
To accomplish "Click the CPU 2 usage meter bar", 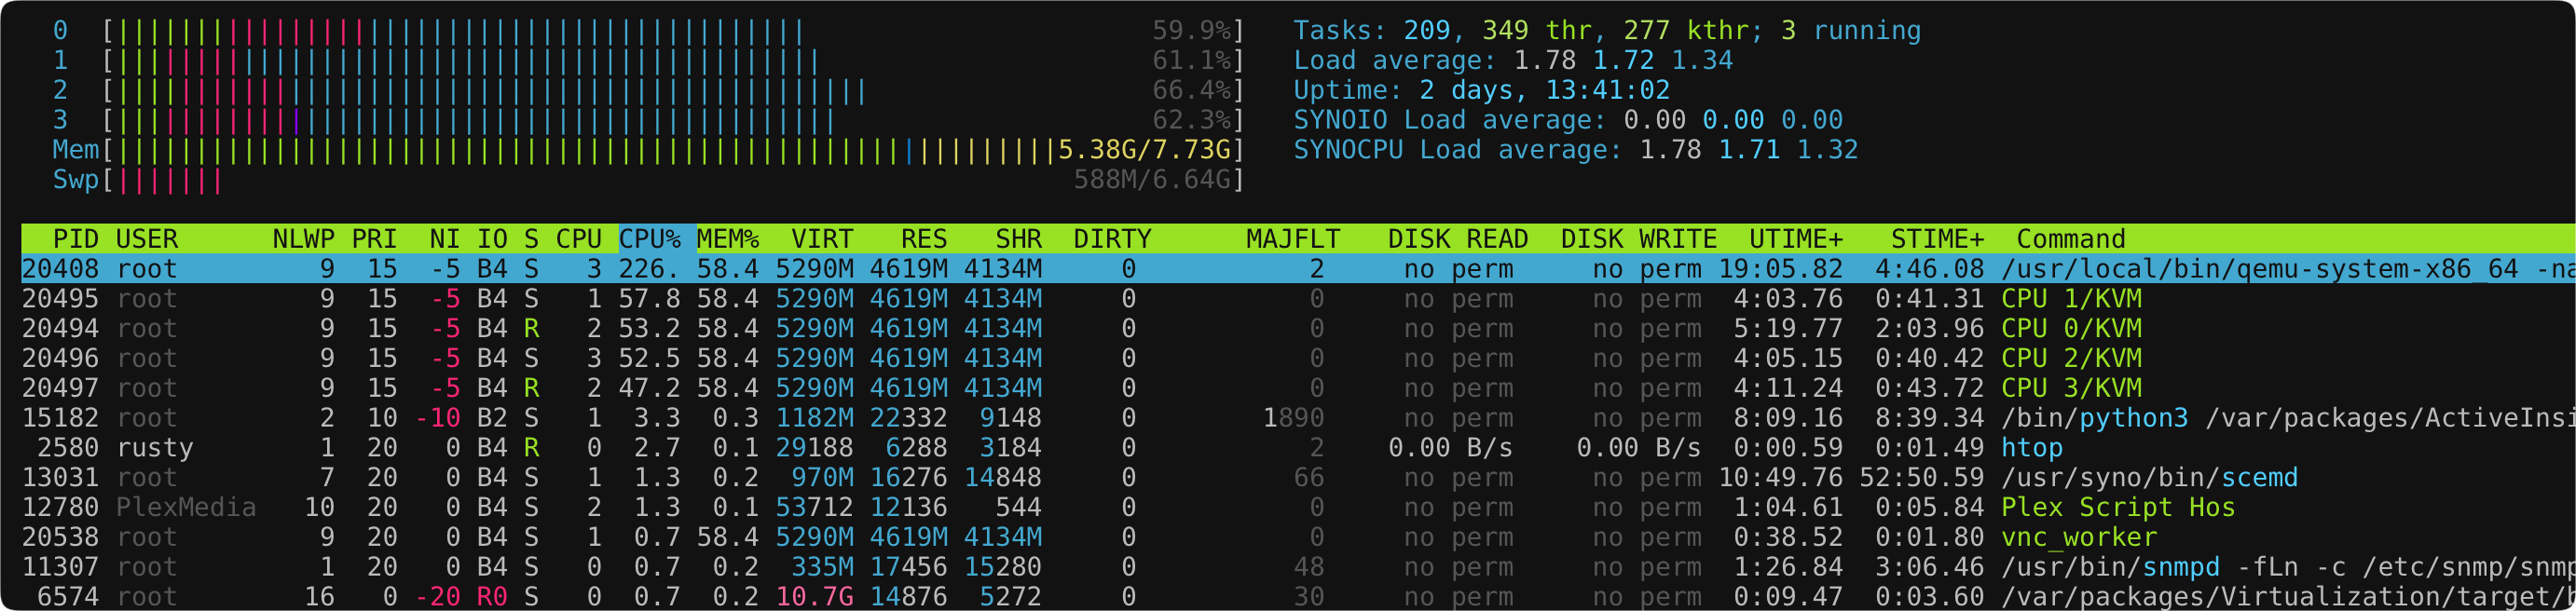I will (x=674, y=91).
